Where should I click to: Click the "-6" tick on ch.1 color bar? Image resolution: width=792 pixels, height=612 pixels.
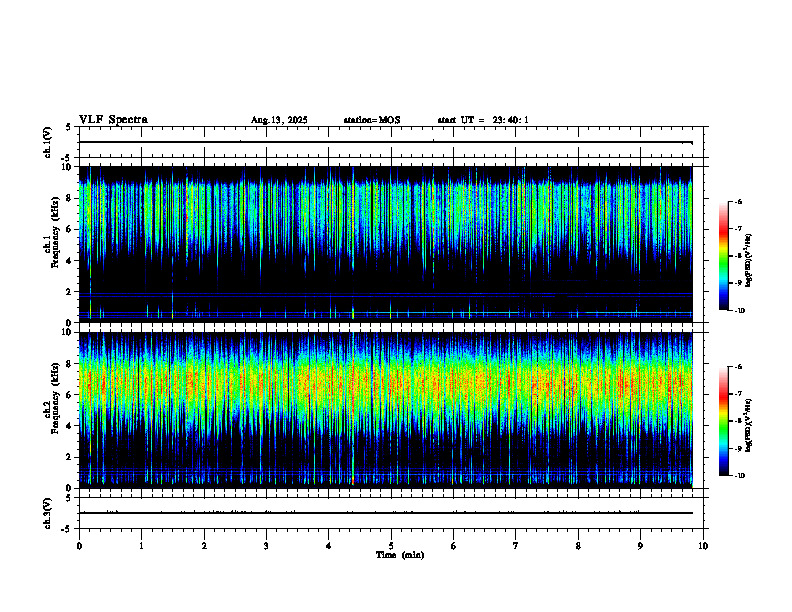(x=738, y=201)
